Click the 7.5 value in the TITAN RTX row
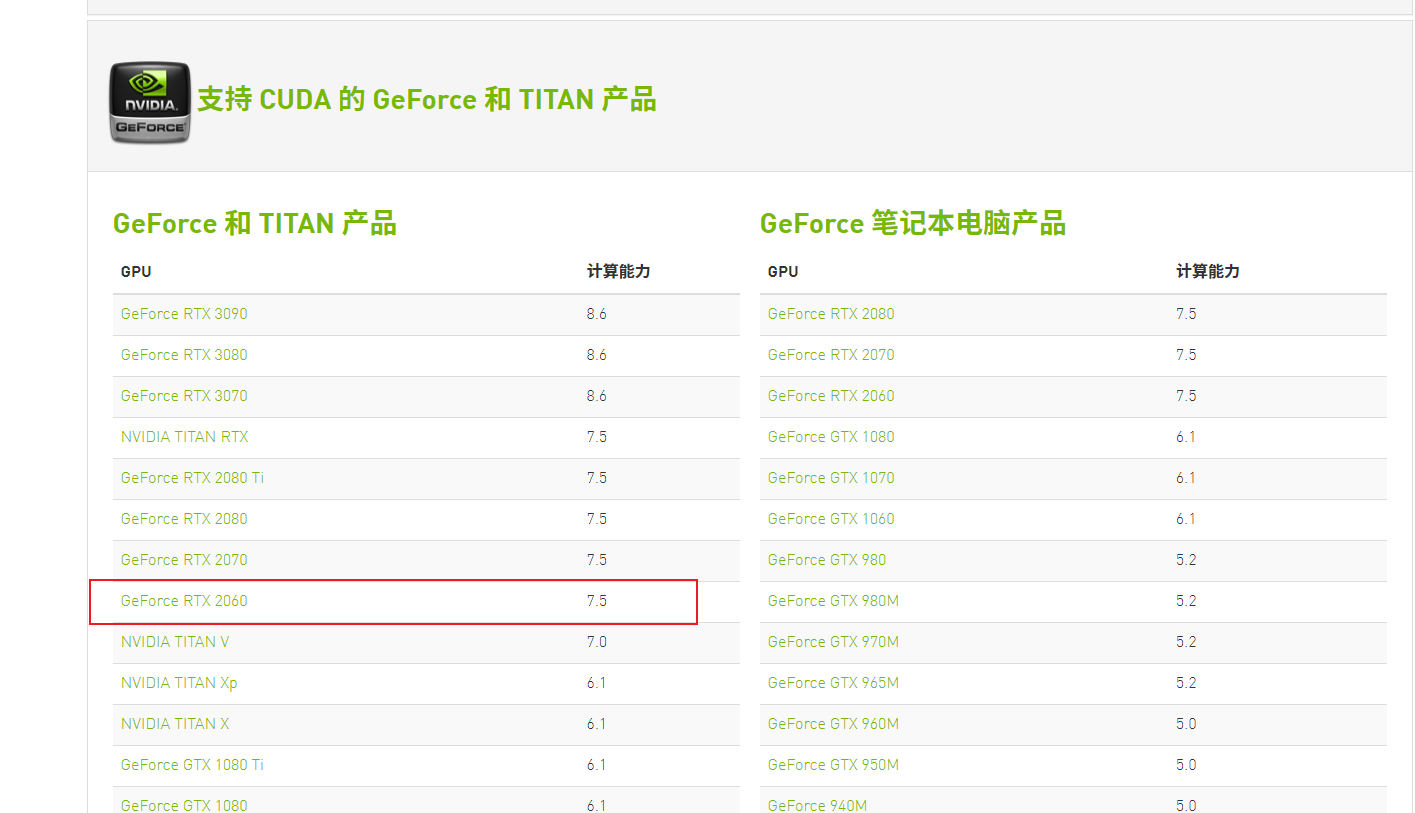1415x813 pixels. [597, 437]
